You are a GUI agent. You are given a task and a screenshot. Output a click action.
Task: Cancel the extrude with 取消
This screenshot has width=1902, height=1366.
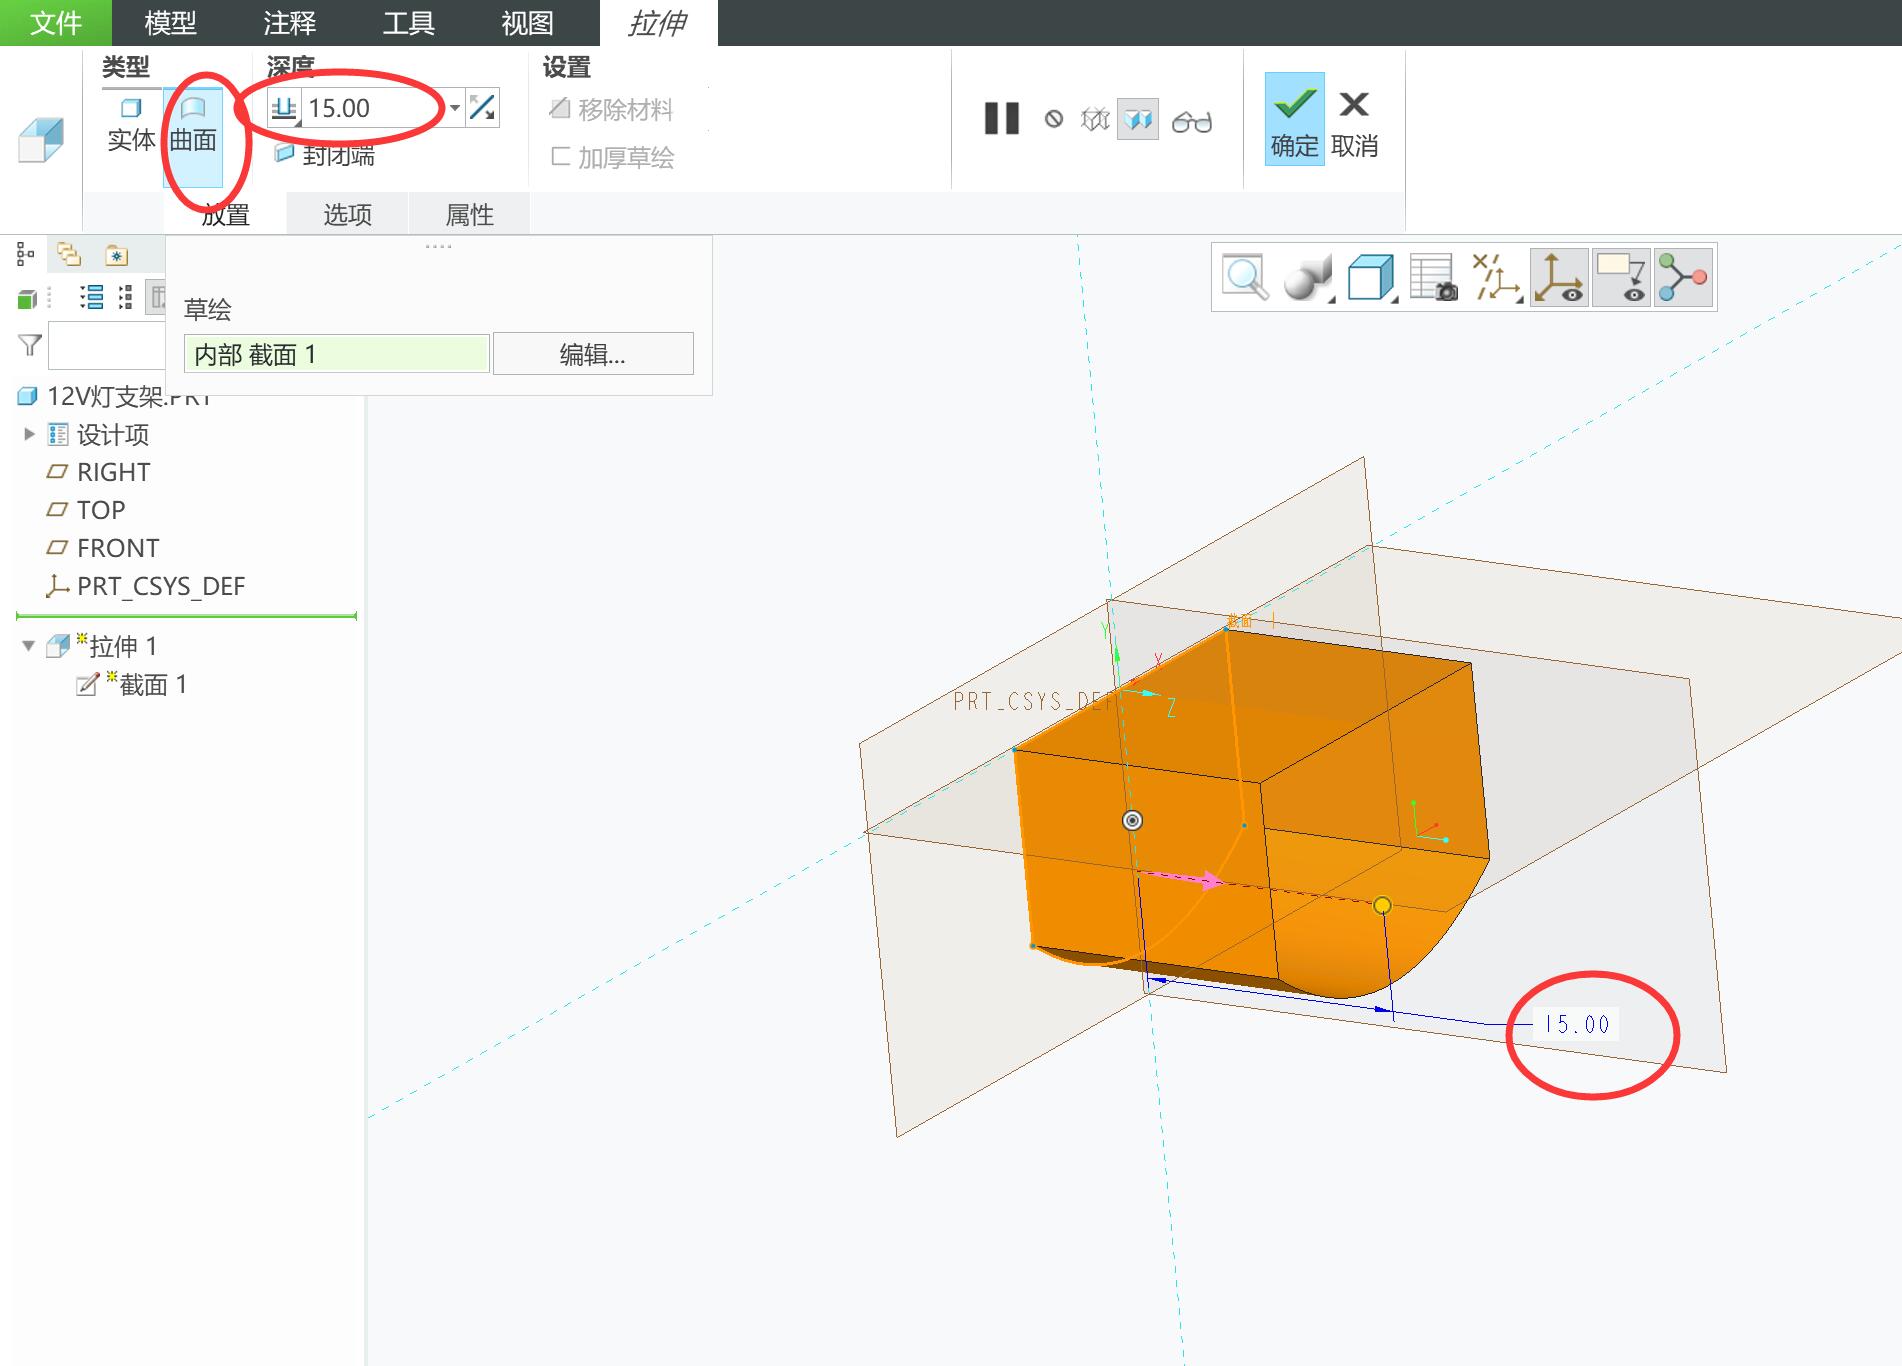[x=1355, y=122]
